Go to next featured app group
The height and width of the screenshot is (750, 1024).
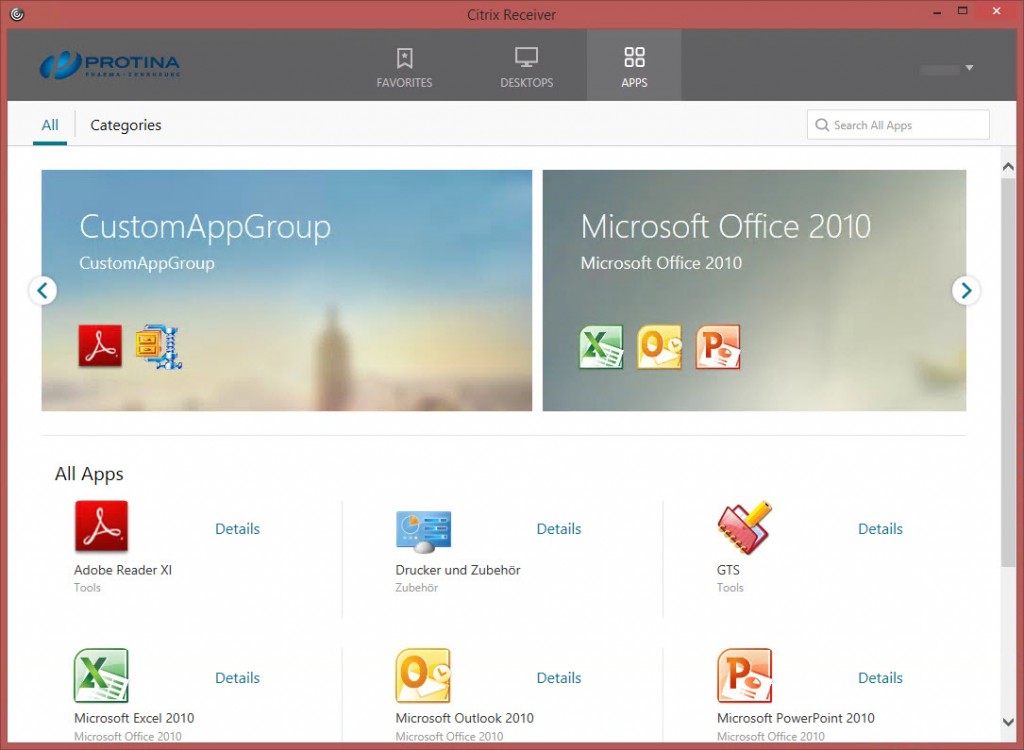[x=965, y=290]
